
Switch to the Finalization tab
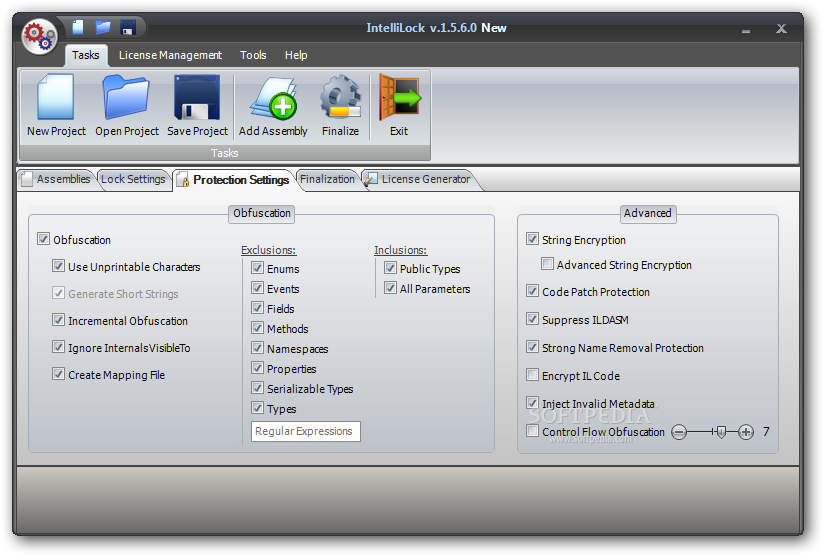pos(327,179)
